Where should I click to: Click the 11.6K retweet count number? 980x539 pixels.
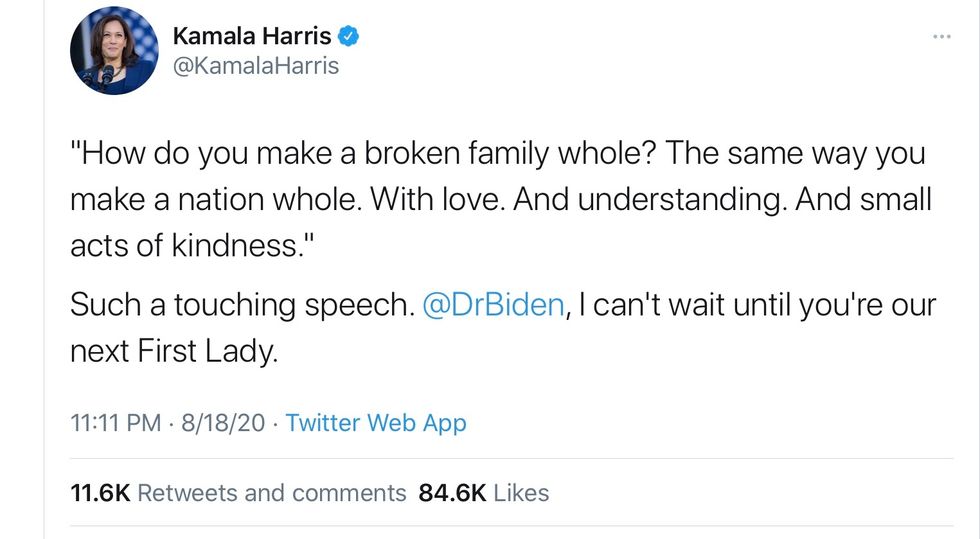99,493
